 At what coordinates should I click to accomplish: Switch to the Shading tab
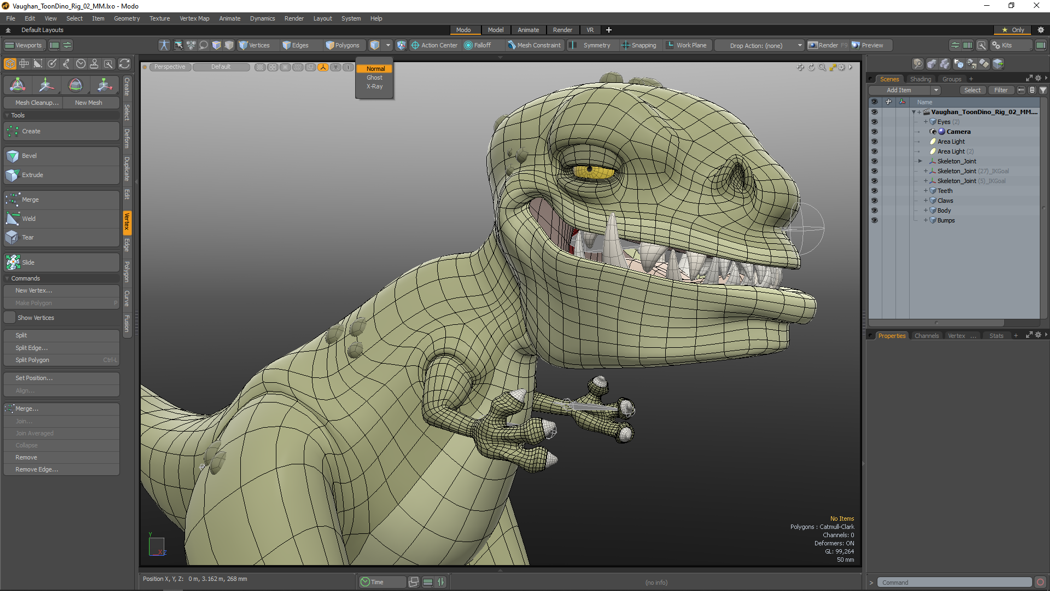[920, 79]
